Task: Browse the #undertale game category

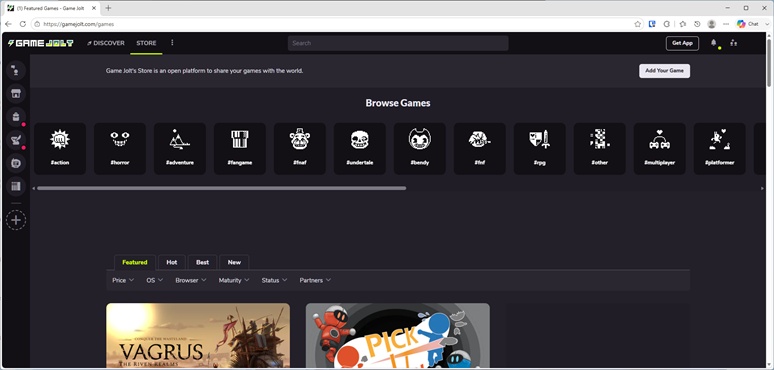Action: (360, 148)
